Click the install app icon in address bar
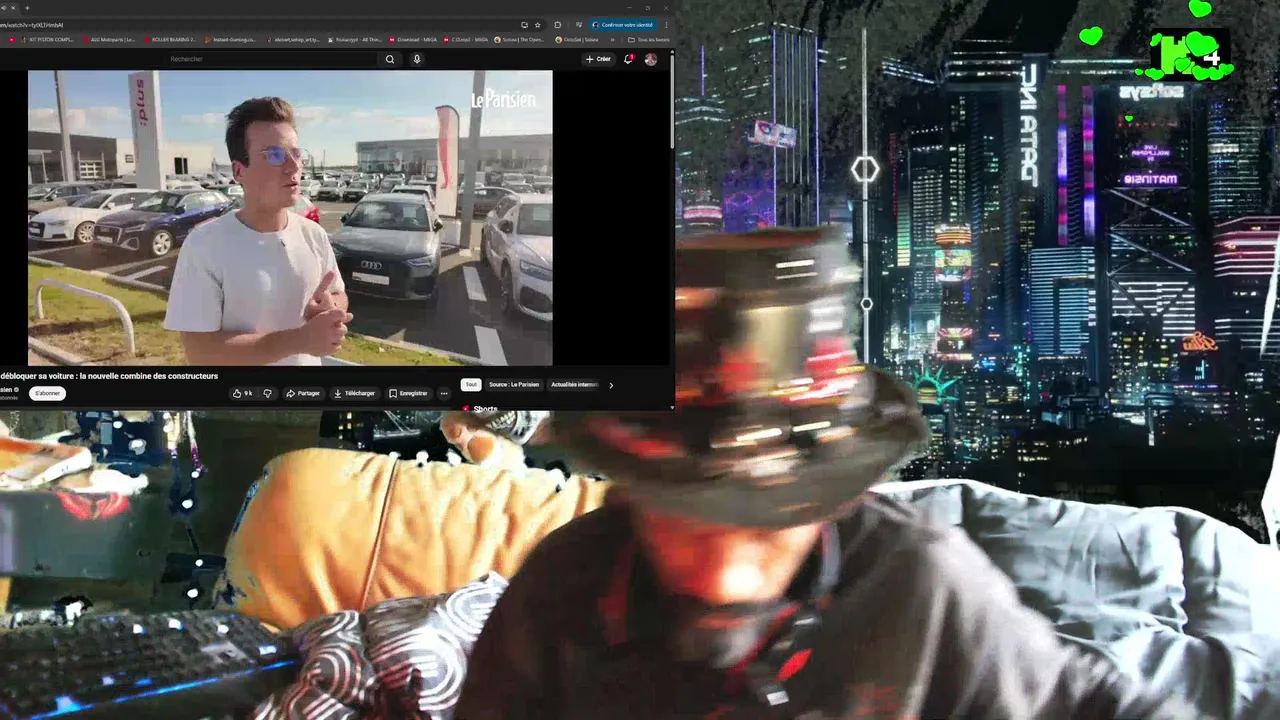1280x720 pixels. pyautogui.click(x=524, y=25)
